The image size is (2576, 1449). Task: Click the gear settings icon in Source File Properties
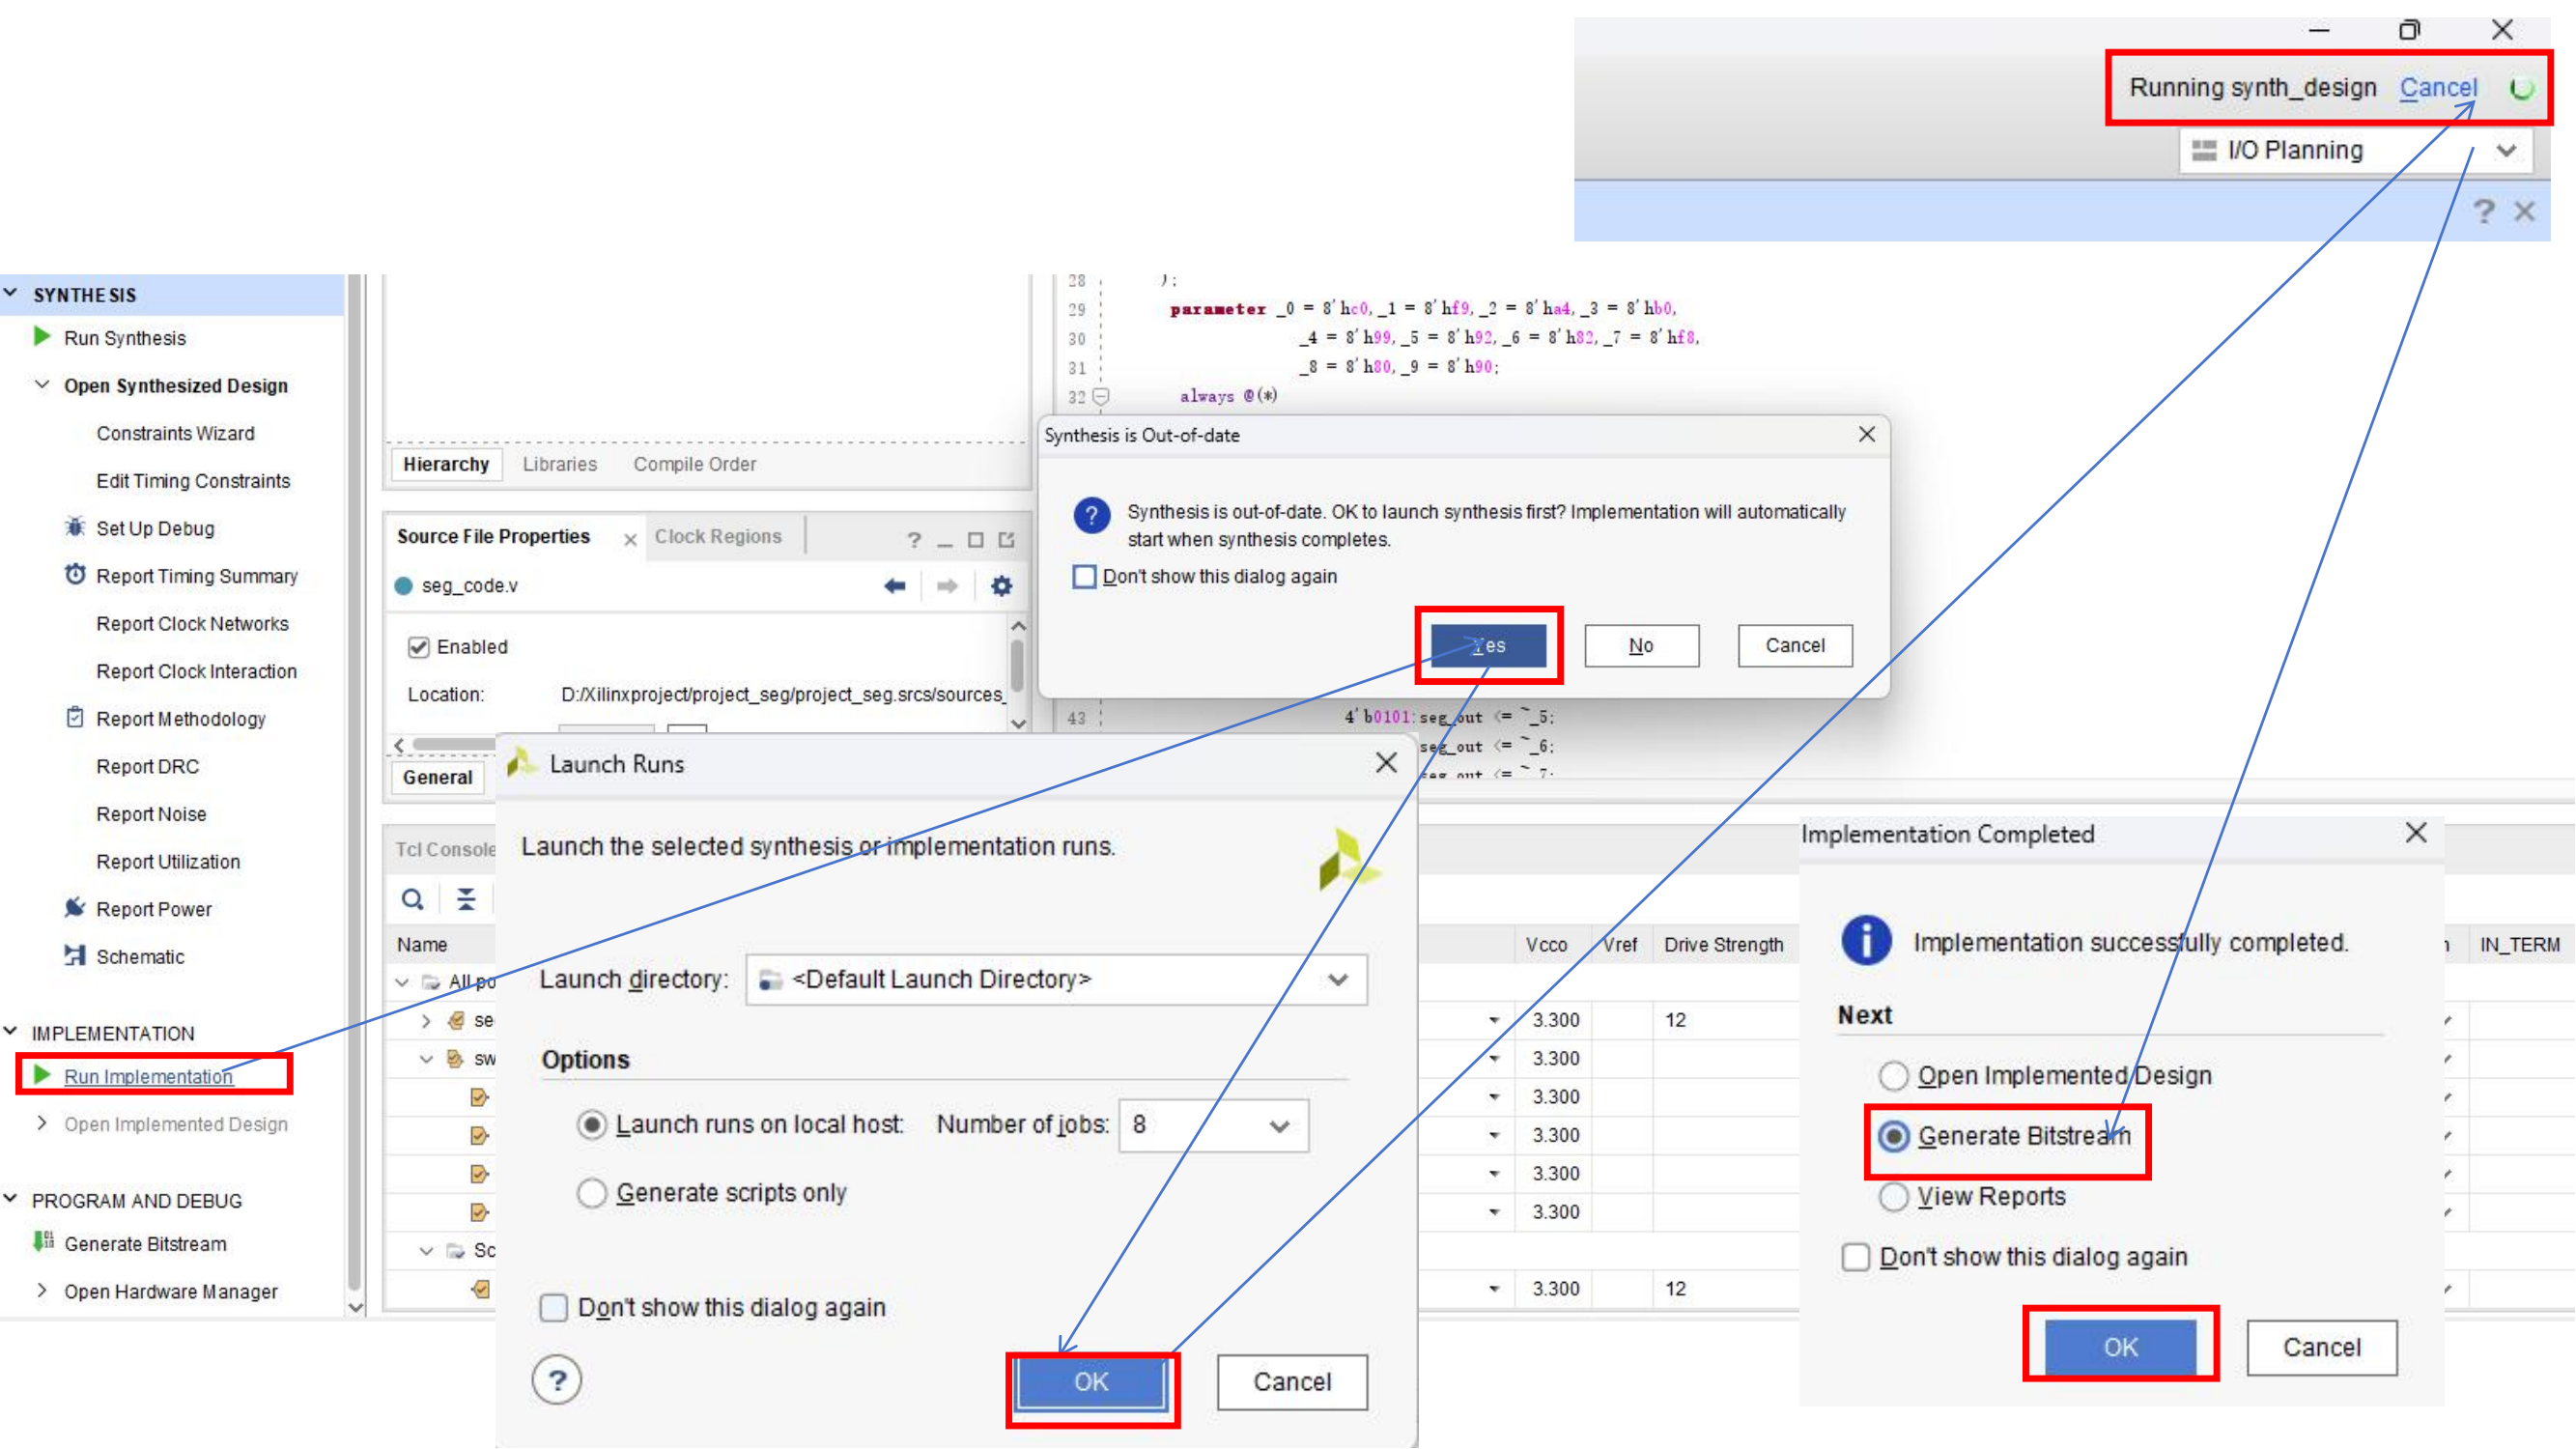[x=1001, y=586]
